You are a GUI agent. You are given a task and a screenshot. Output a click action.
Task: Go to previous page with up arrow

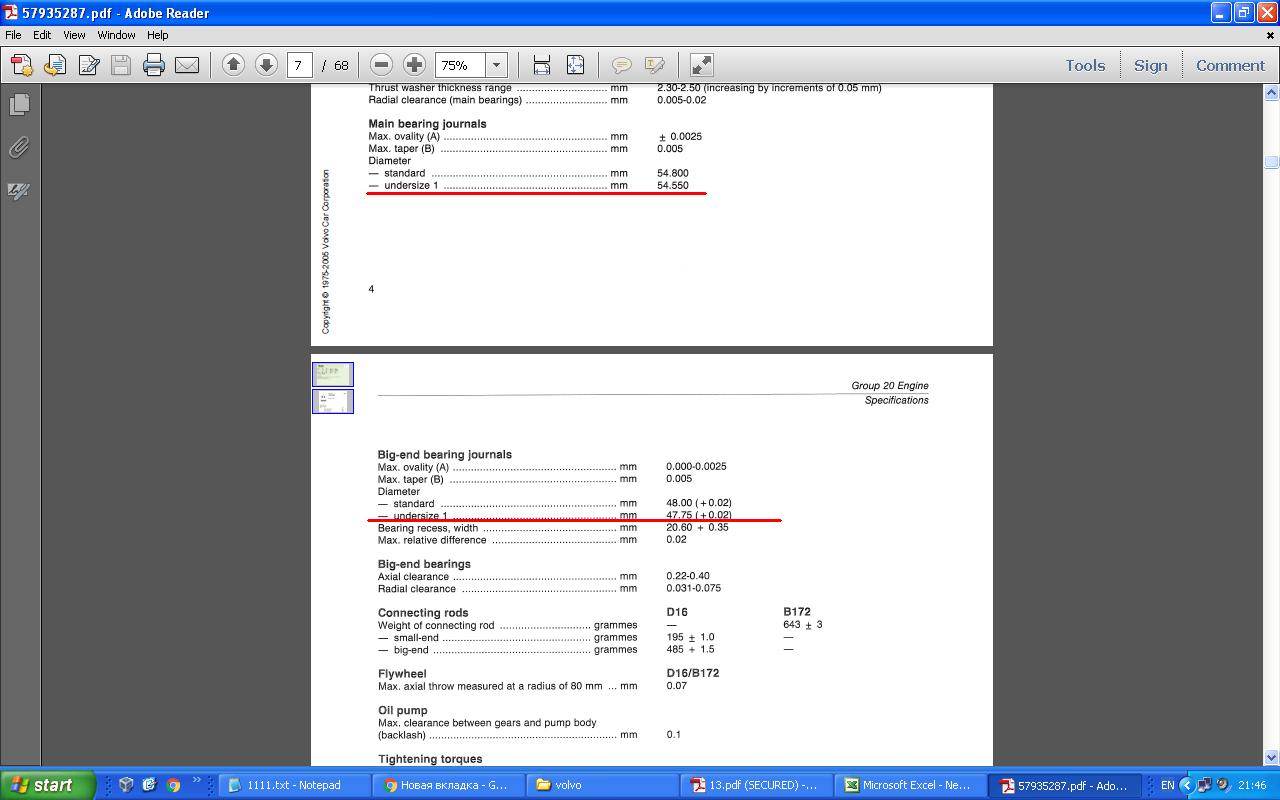tap(233, 65)
